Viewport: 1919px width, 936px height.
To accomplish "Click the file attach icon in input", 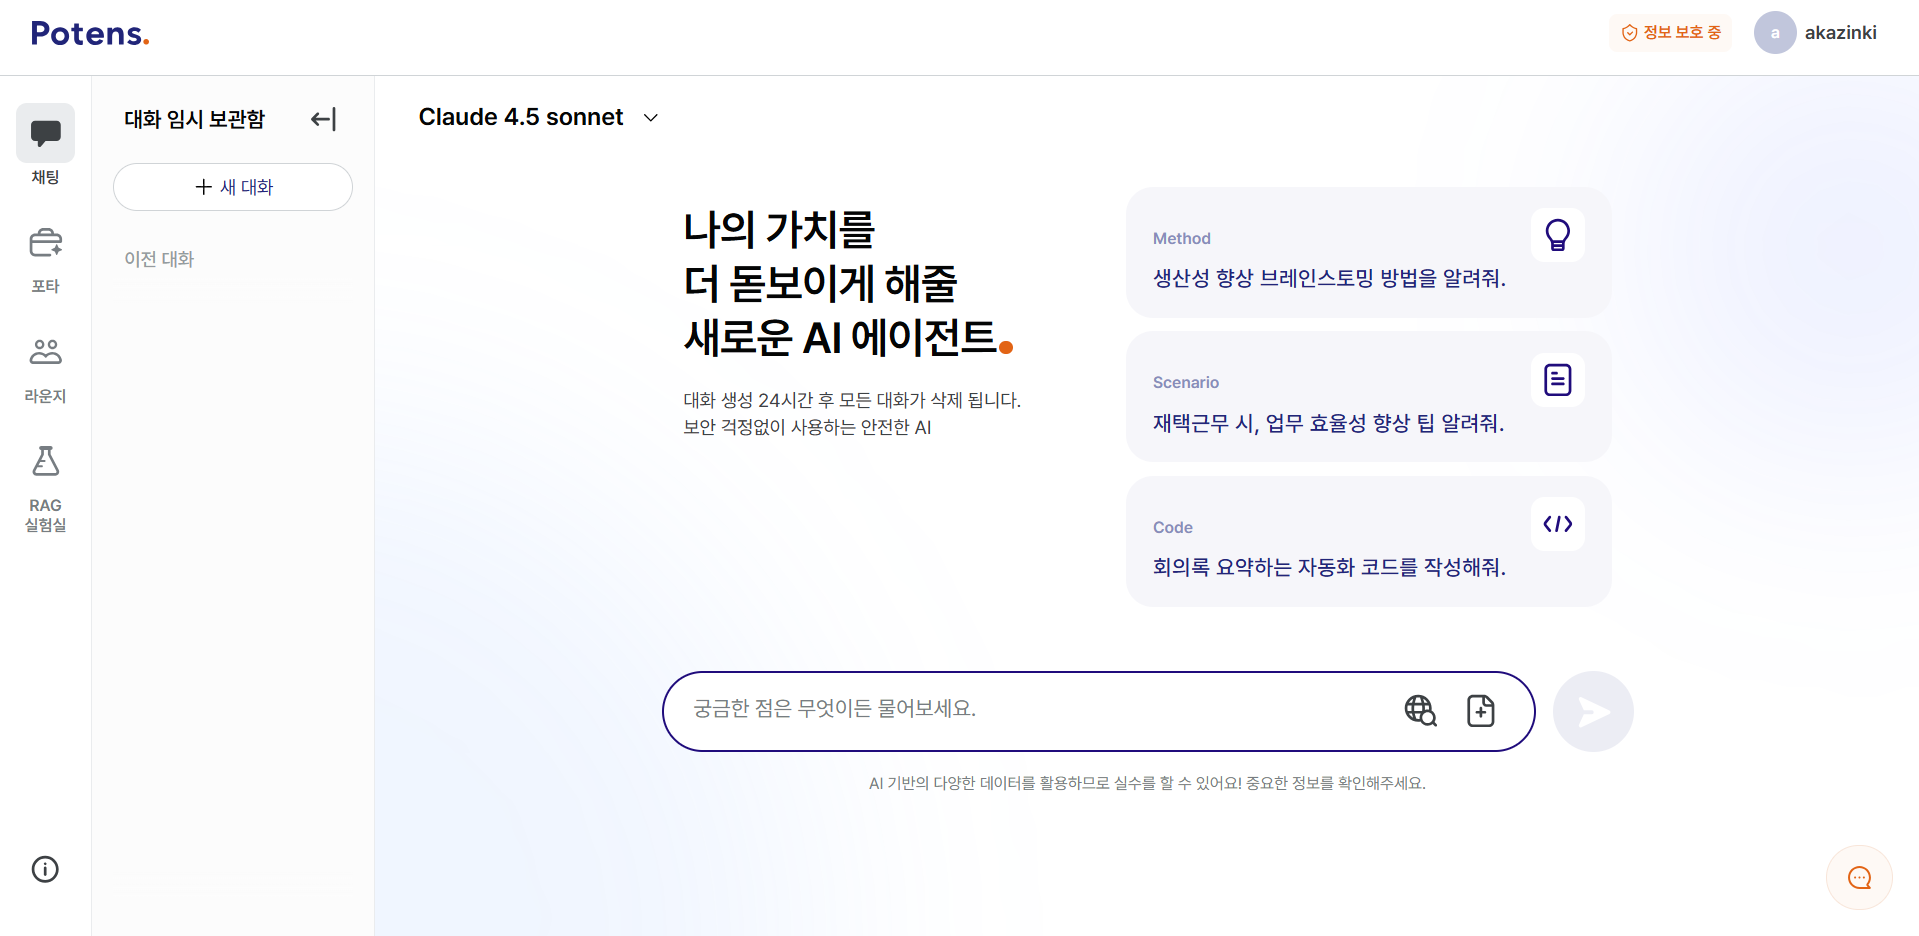I will (x=1480, y=710).
